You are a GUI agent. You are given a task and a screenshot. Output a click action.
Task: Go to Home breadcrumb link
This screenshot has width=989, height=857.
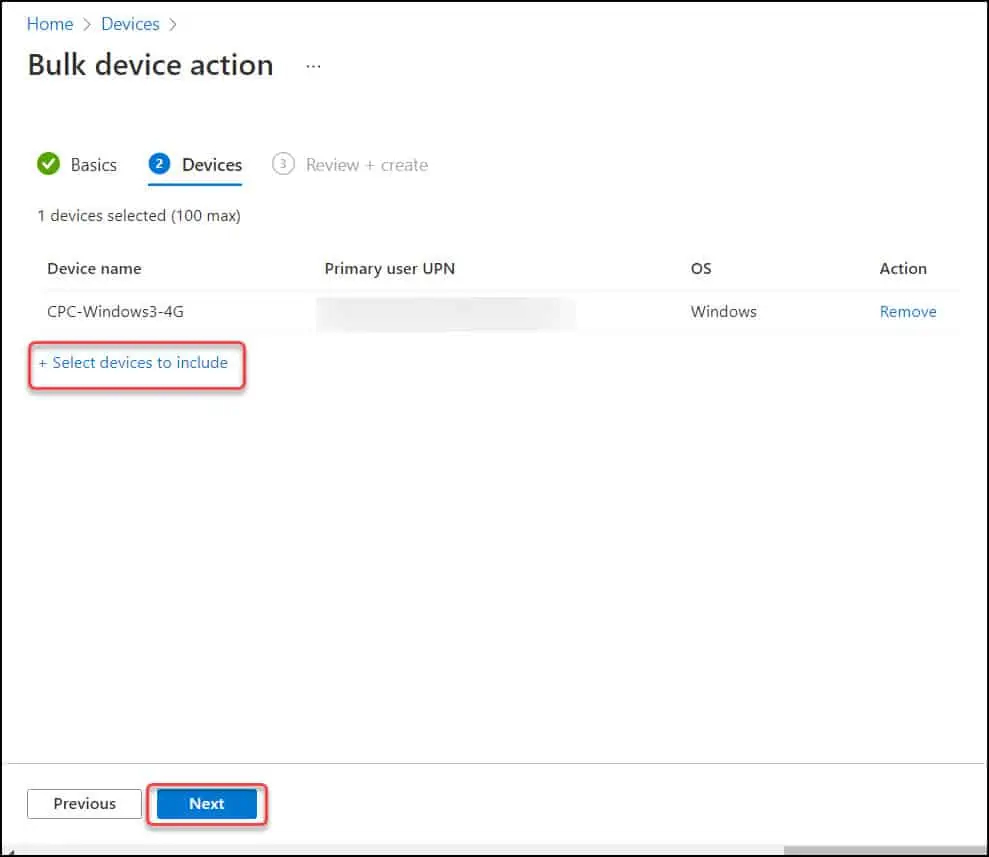(x=50, y=24)
